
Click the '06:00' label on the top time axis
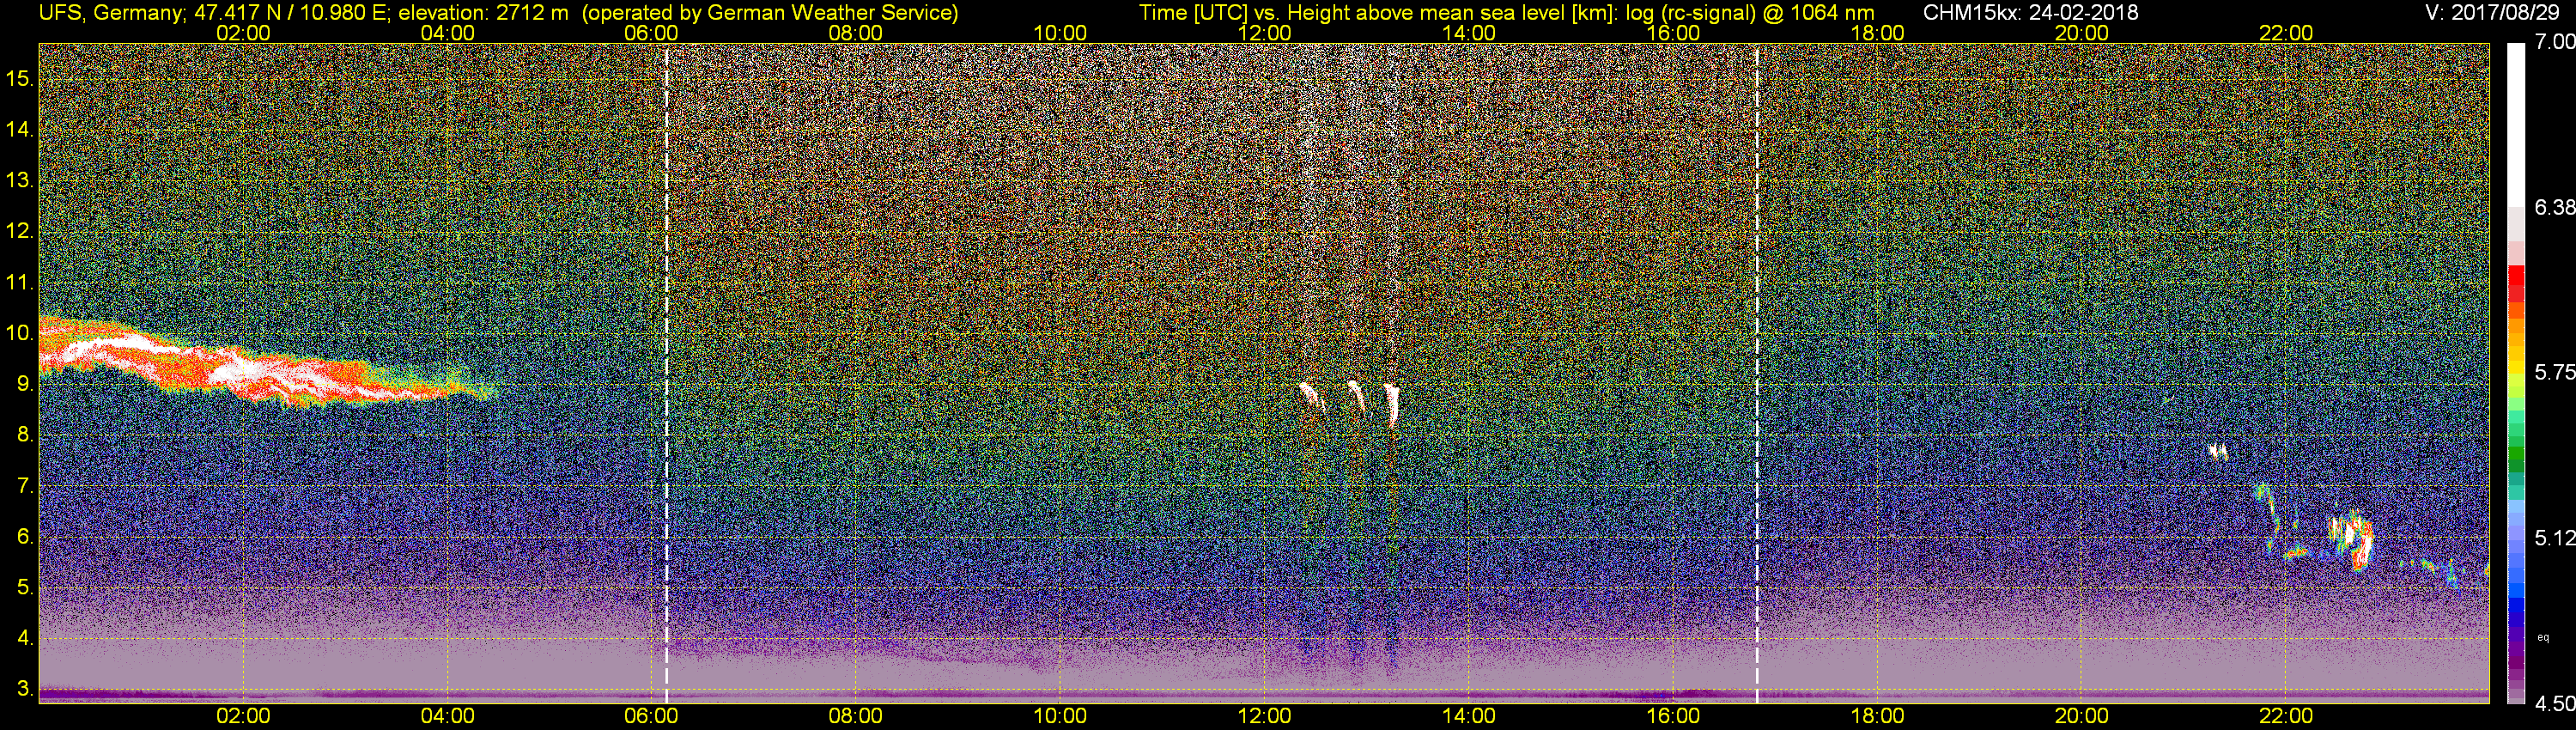tap(652, 33)
